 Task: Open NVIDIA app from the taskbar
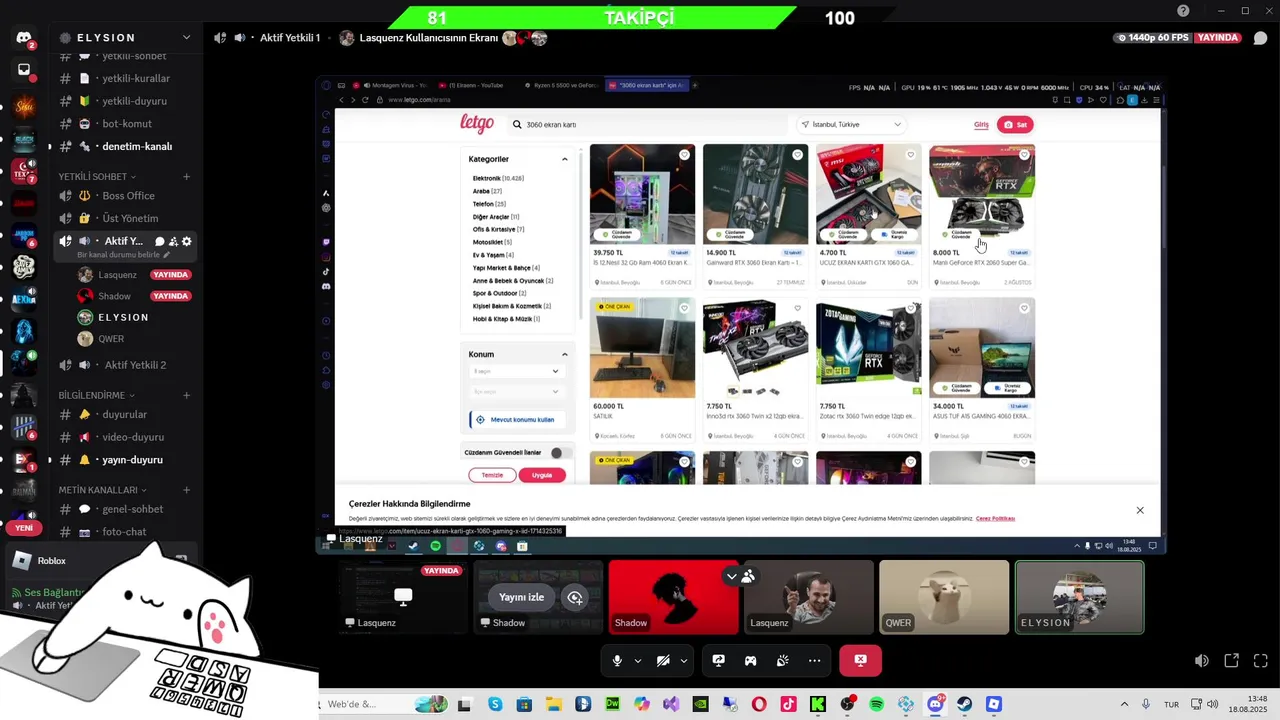coord(700,704)
